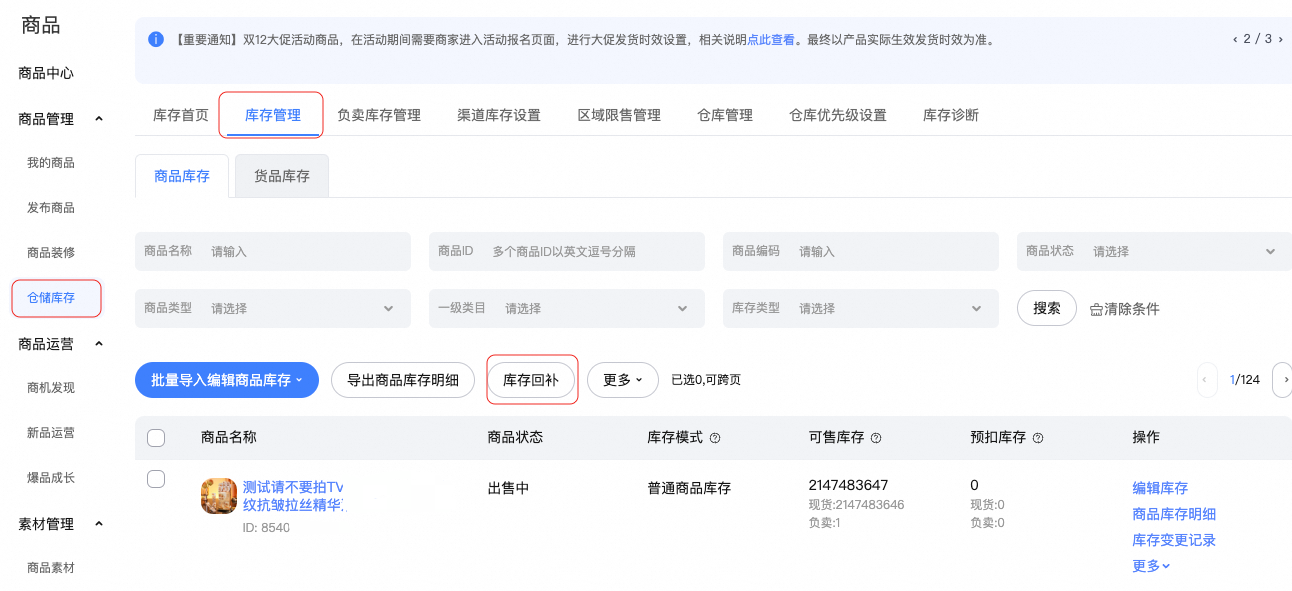Click the product thumbnail image
This screenshot has width=1292, height=591.
(x=219, y=496)
